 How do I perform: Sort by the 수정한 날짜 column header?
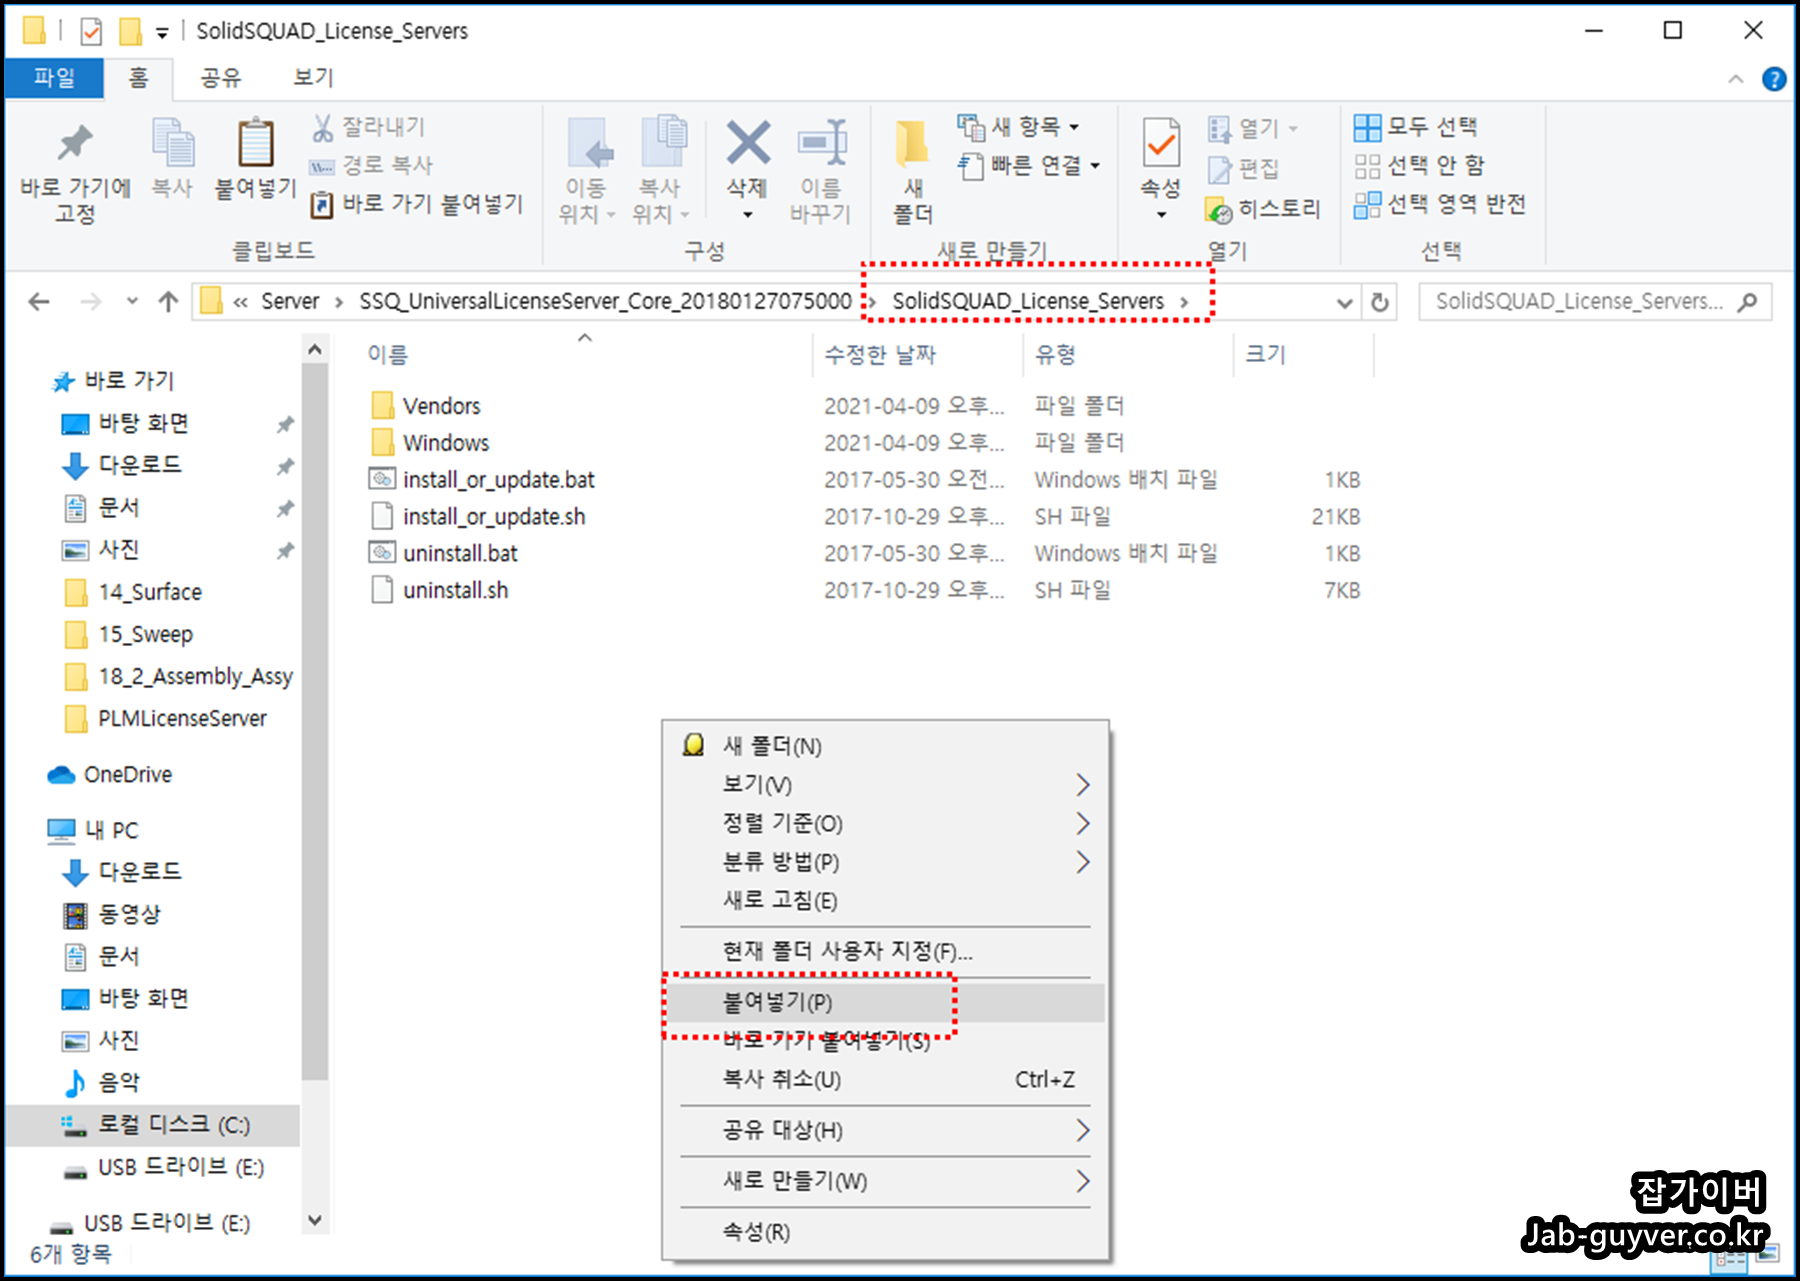point(880,354)
